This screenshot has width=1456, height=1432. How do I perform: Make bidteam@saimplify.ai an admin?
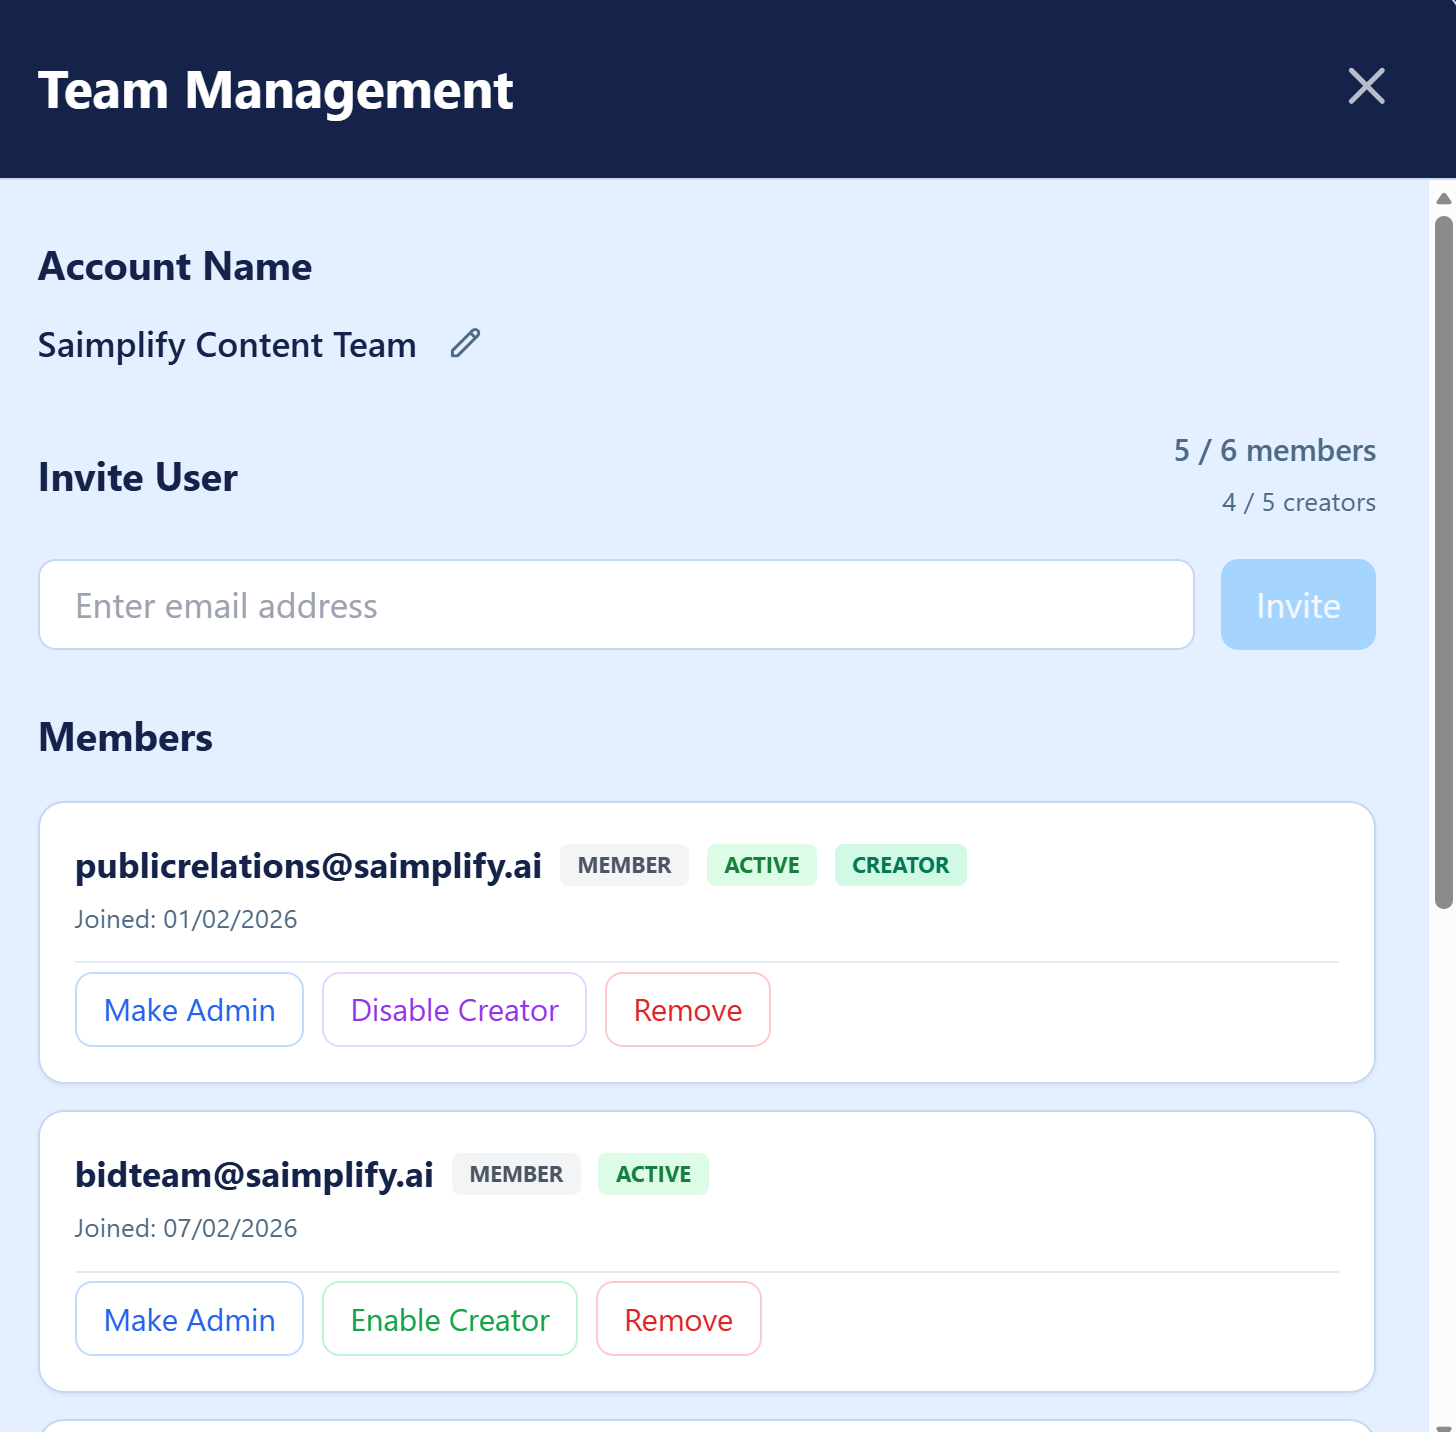(x=189, y=1320)
